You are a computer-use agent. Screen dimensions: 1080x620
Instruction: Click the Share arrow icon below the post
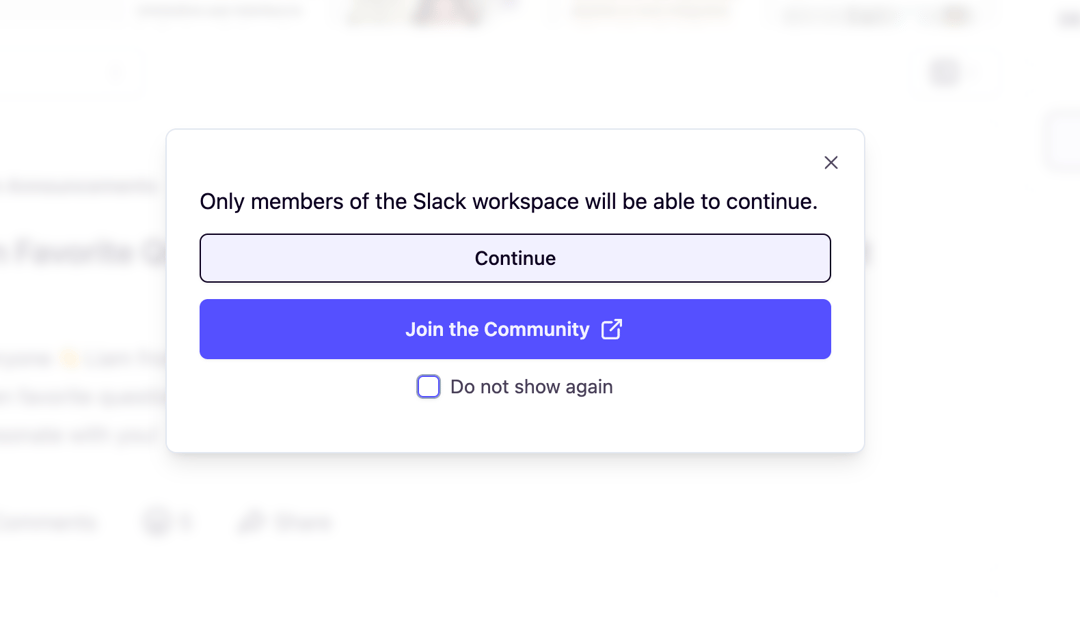click(x=249, y=521)
